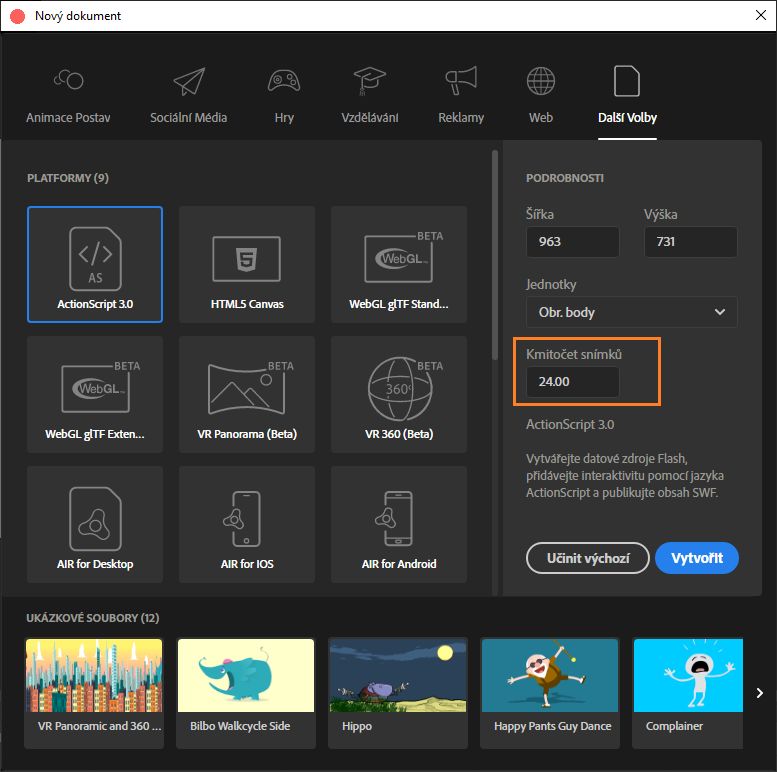
Task: Click the Jednotky dropdown chevron arrow
Action: click(720, 312)
